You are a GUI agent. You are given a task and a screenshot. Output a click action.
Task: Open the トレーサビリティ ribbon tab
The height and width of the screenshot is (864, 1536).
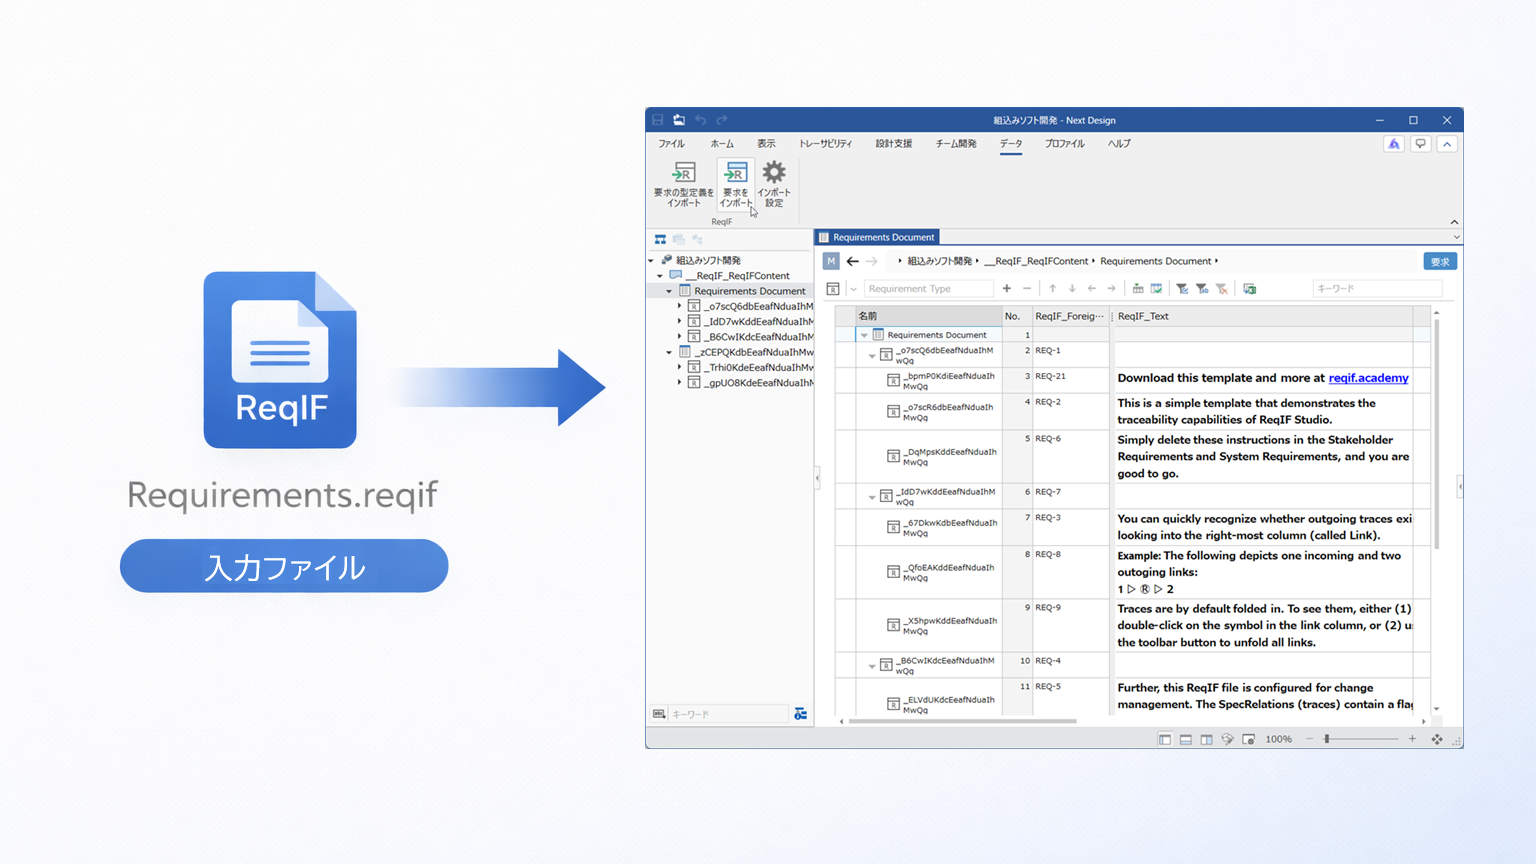(825, 144)
